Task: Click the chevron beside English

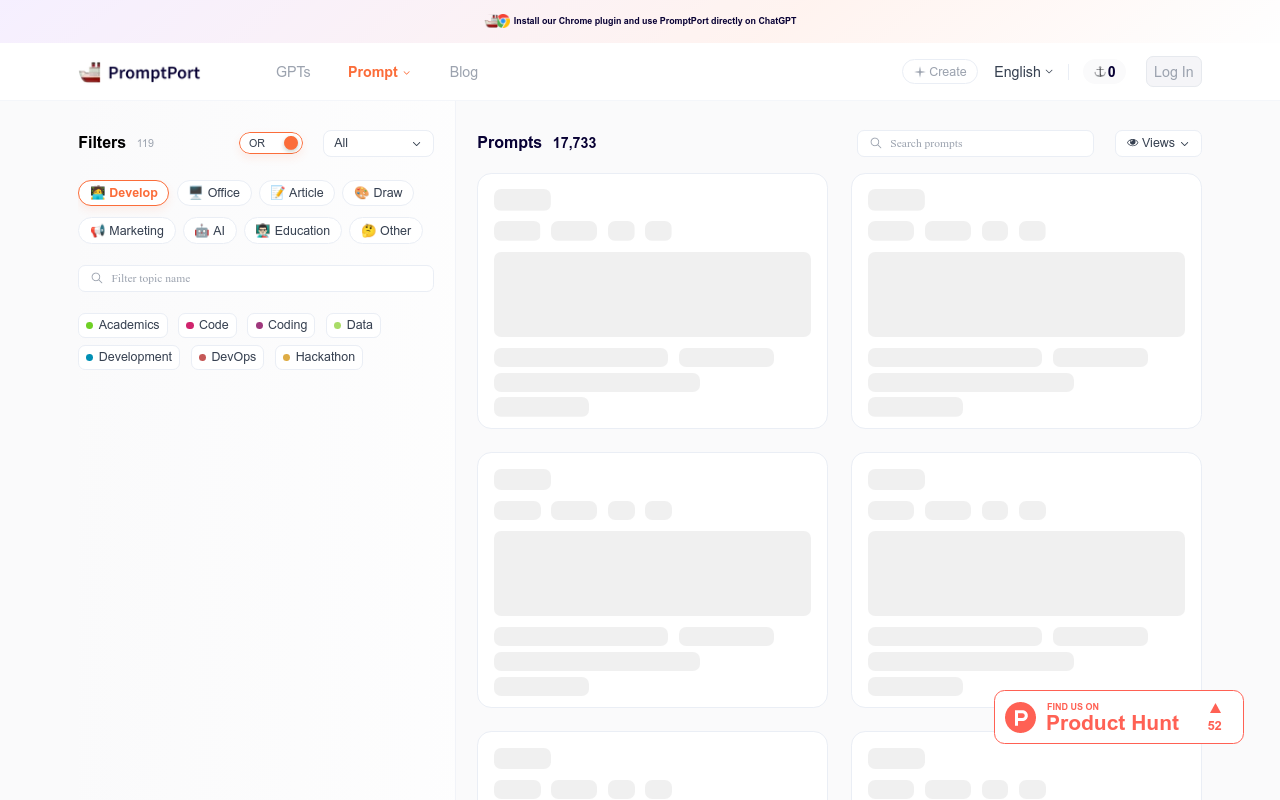Action: point(1049,72)
